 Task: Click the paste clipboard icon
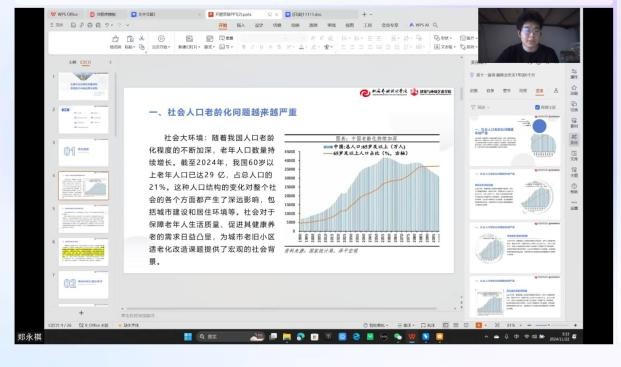(130, 39)
